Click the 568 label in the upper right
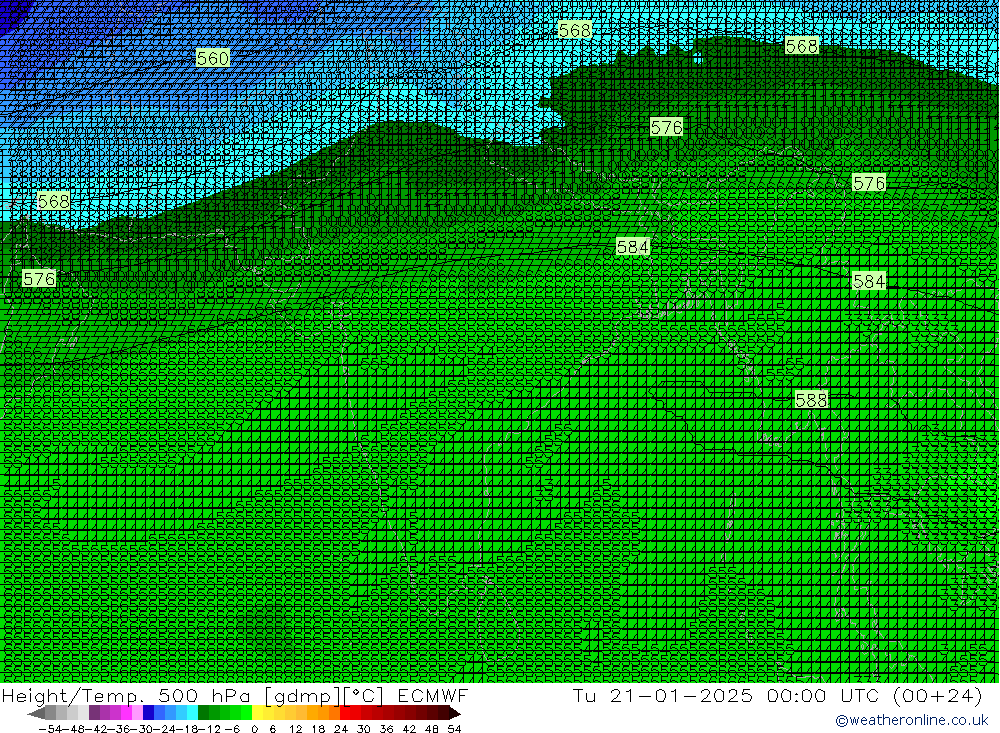Viewport: 1000px width, 733px height. coord(802,46)
